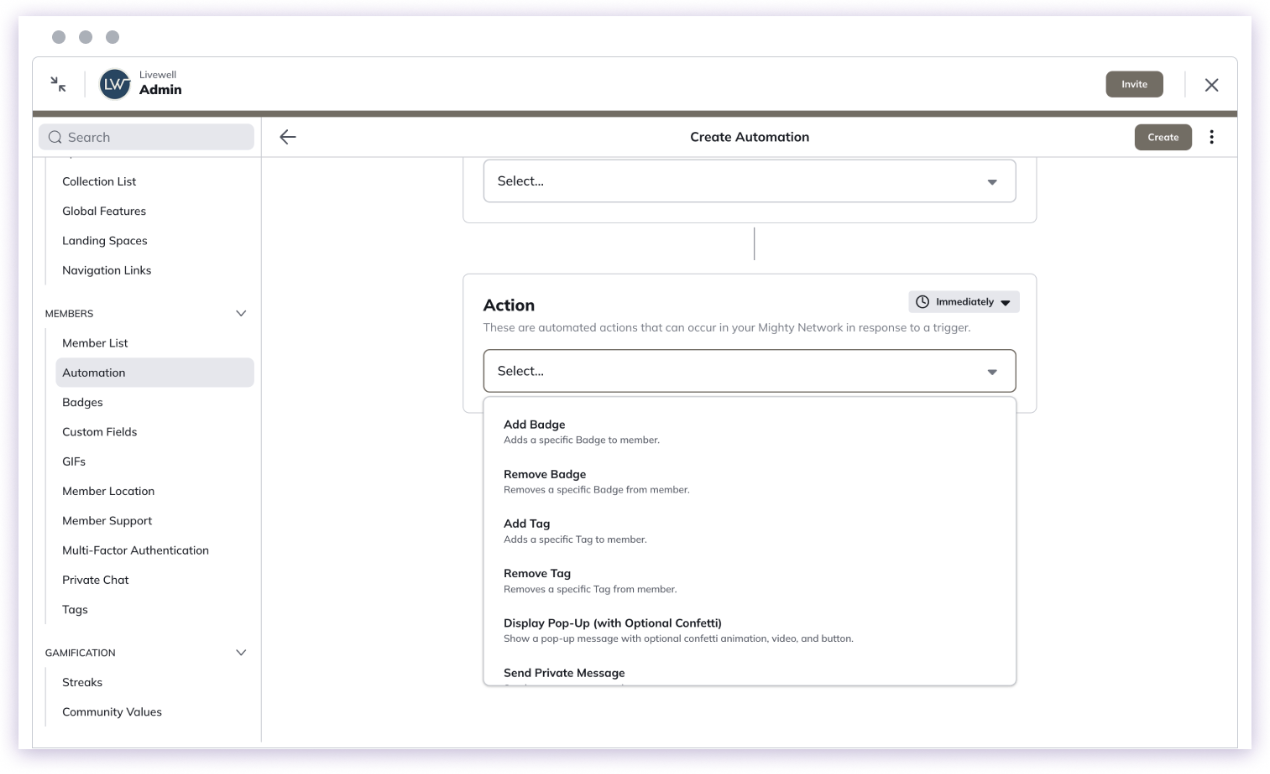
Task: Open Custom Fields in sidebar
Action: click(99, 432)
